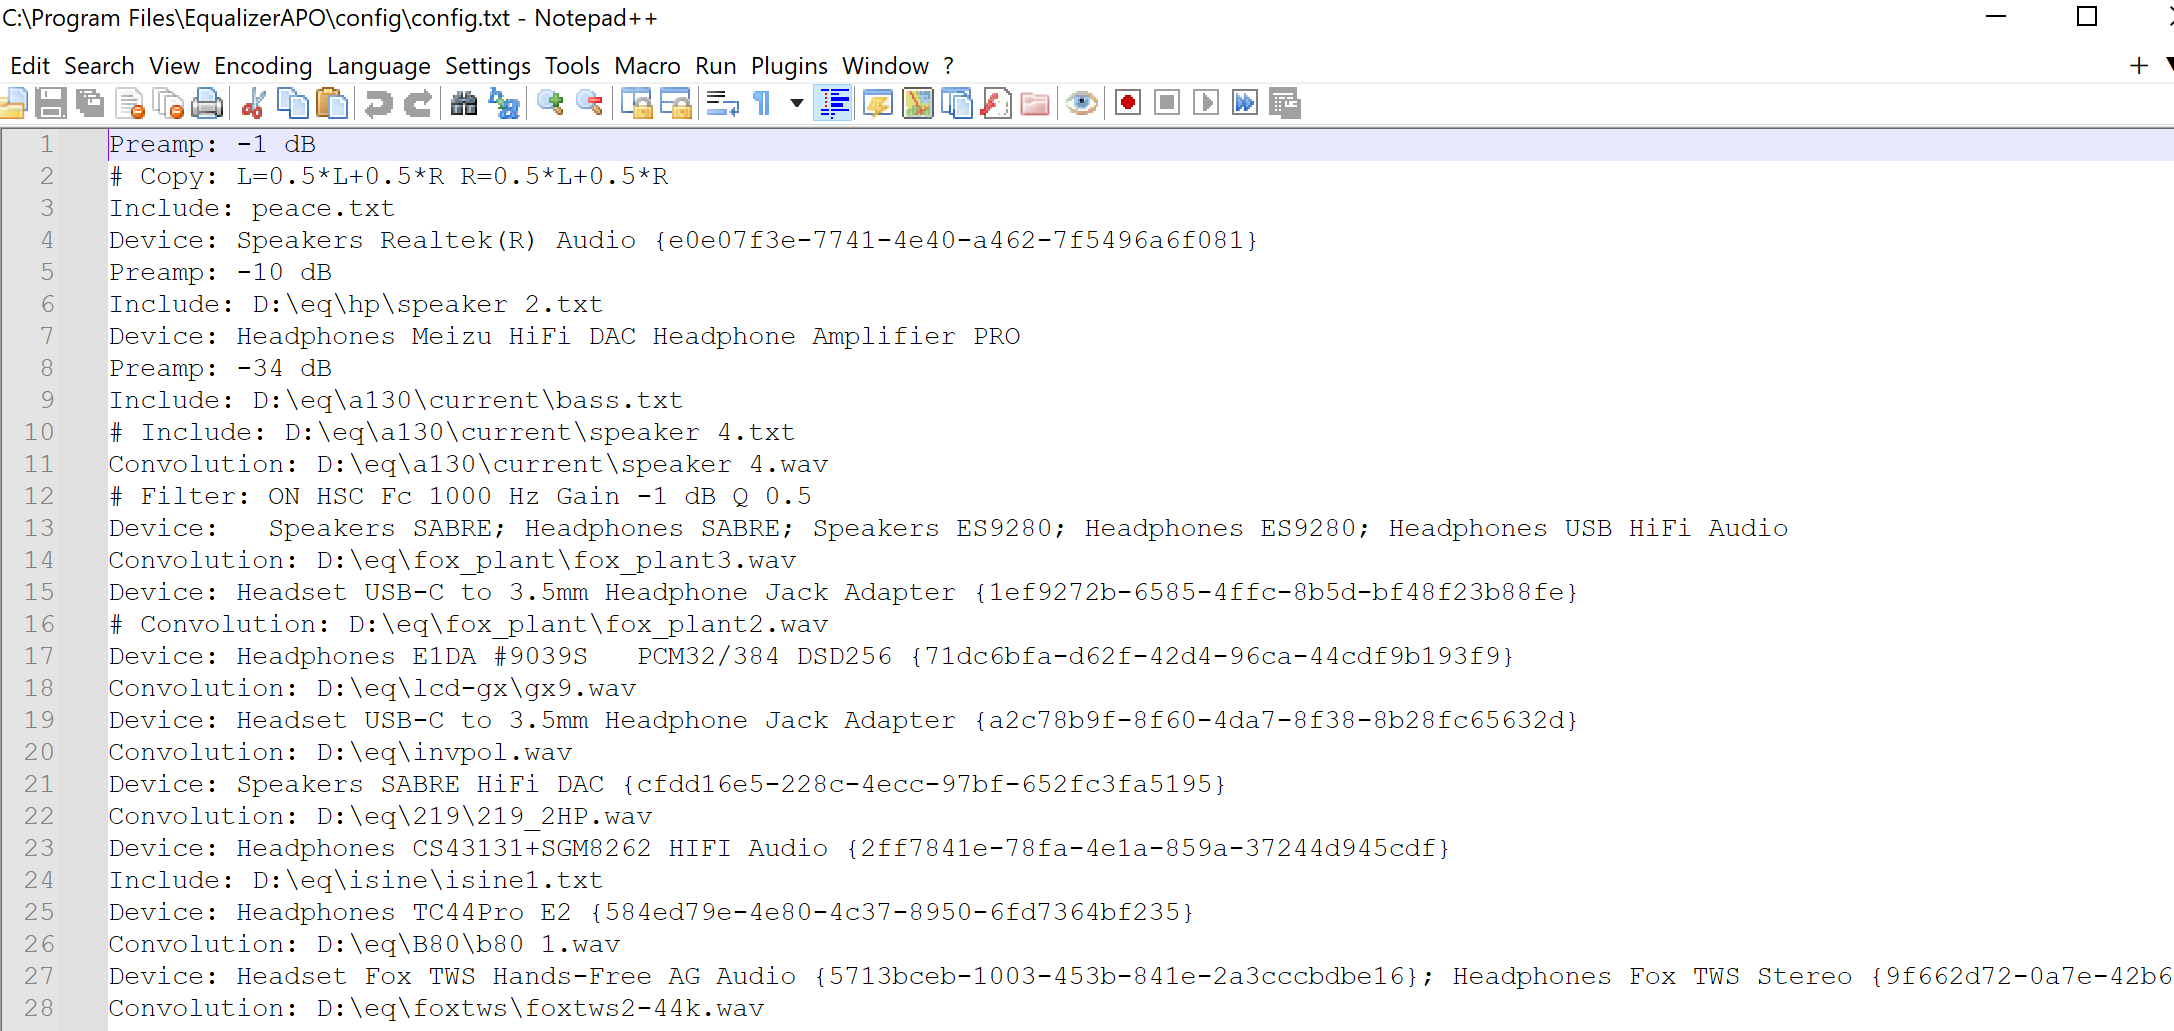Screen dimensions: 2174x1031
Task: Click text 'Convolution: D:\eq\fox_plant\fox_plant3.wav'
Action: (x=452, y=560)
